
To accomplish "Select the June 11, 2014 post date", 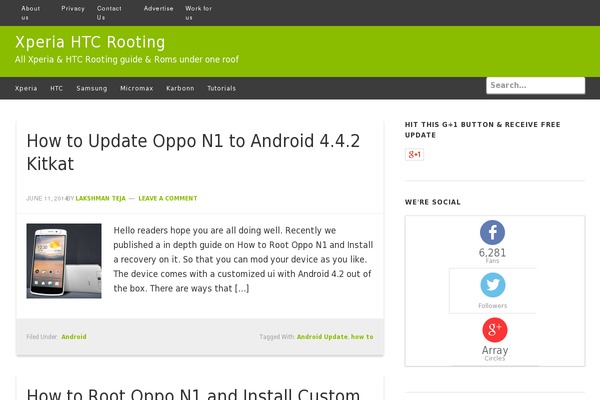I will pyautogui.click(x=46, y=198).
